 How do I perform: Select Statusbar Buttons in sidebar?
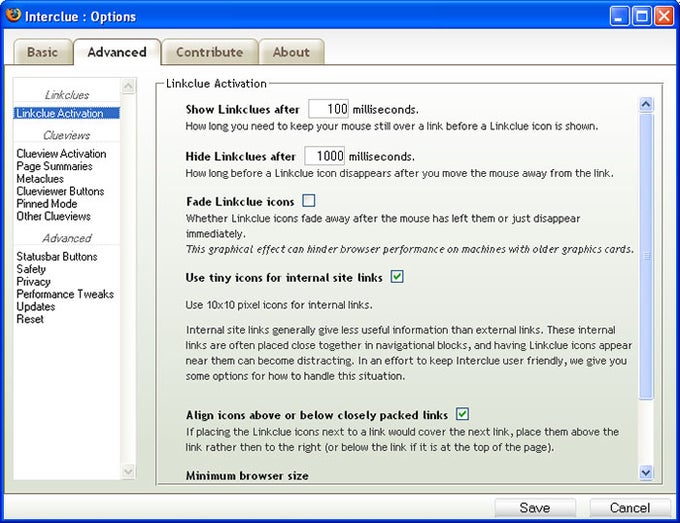coord(57,257)
